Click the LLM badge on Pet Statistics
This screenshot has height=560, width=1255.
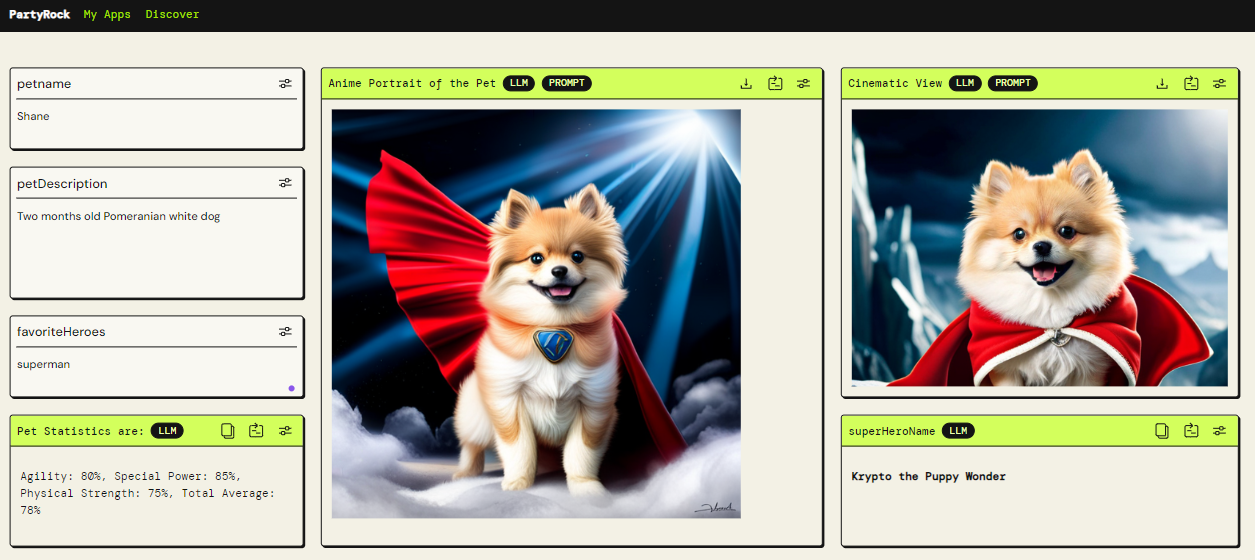(x=167, y=431)
